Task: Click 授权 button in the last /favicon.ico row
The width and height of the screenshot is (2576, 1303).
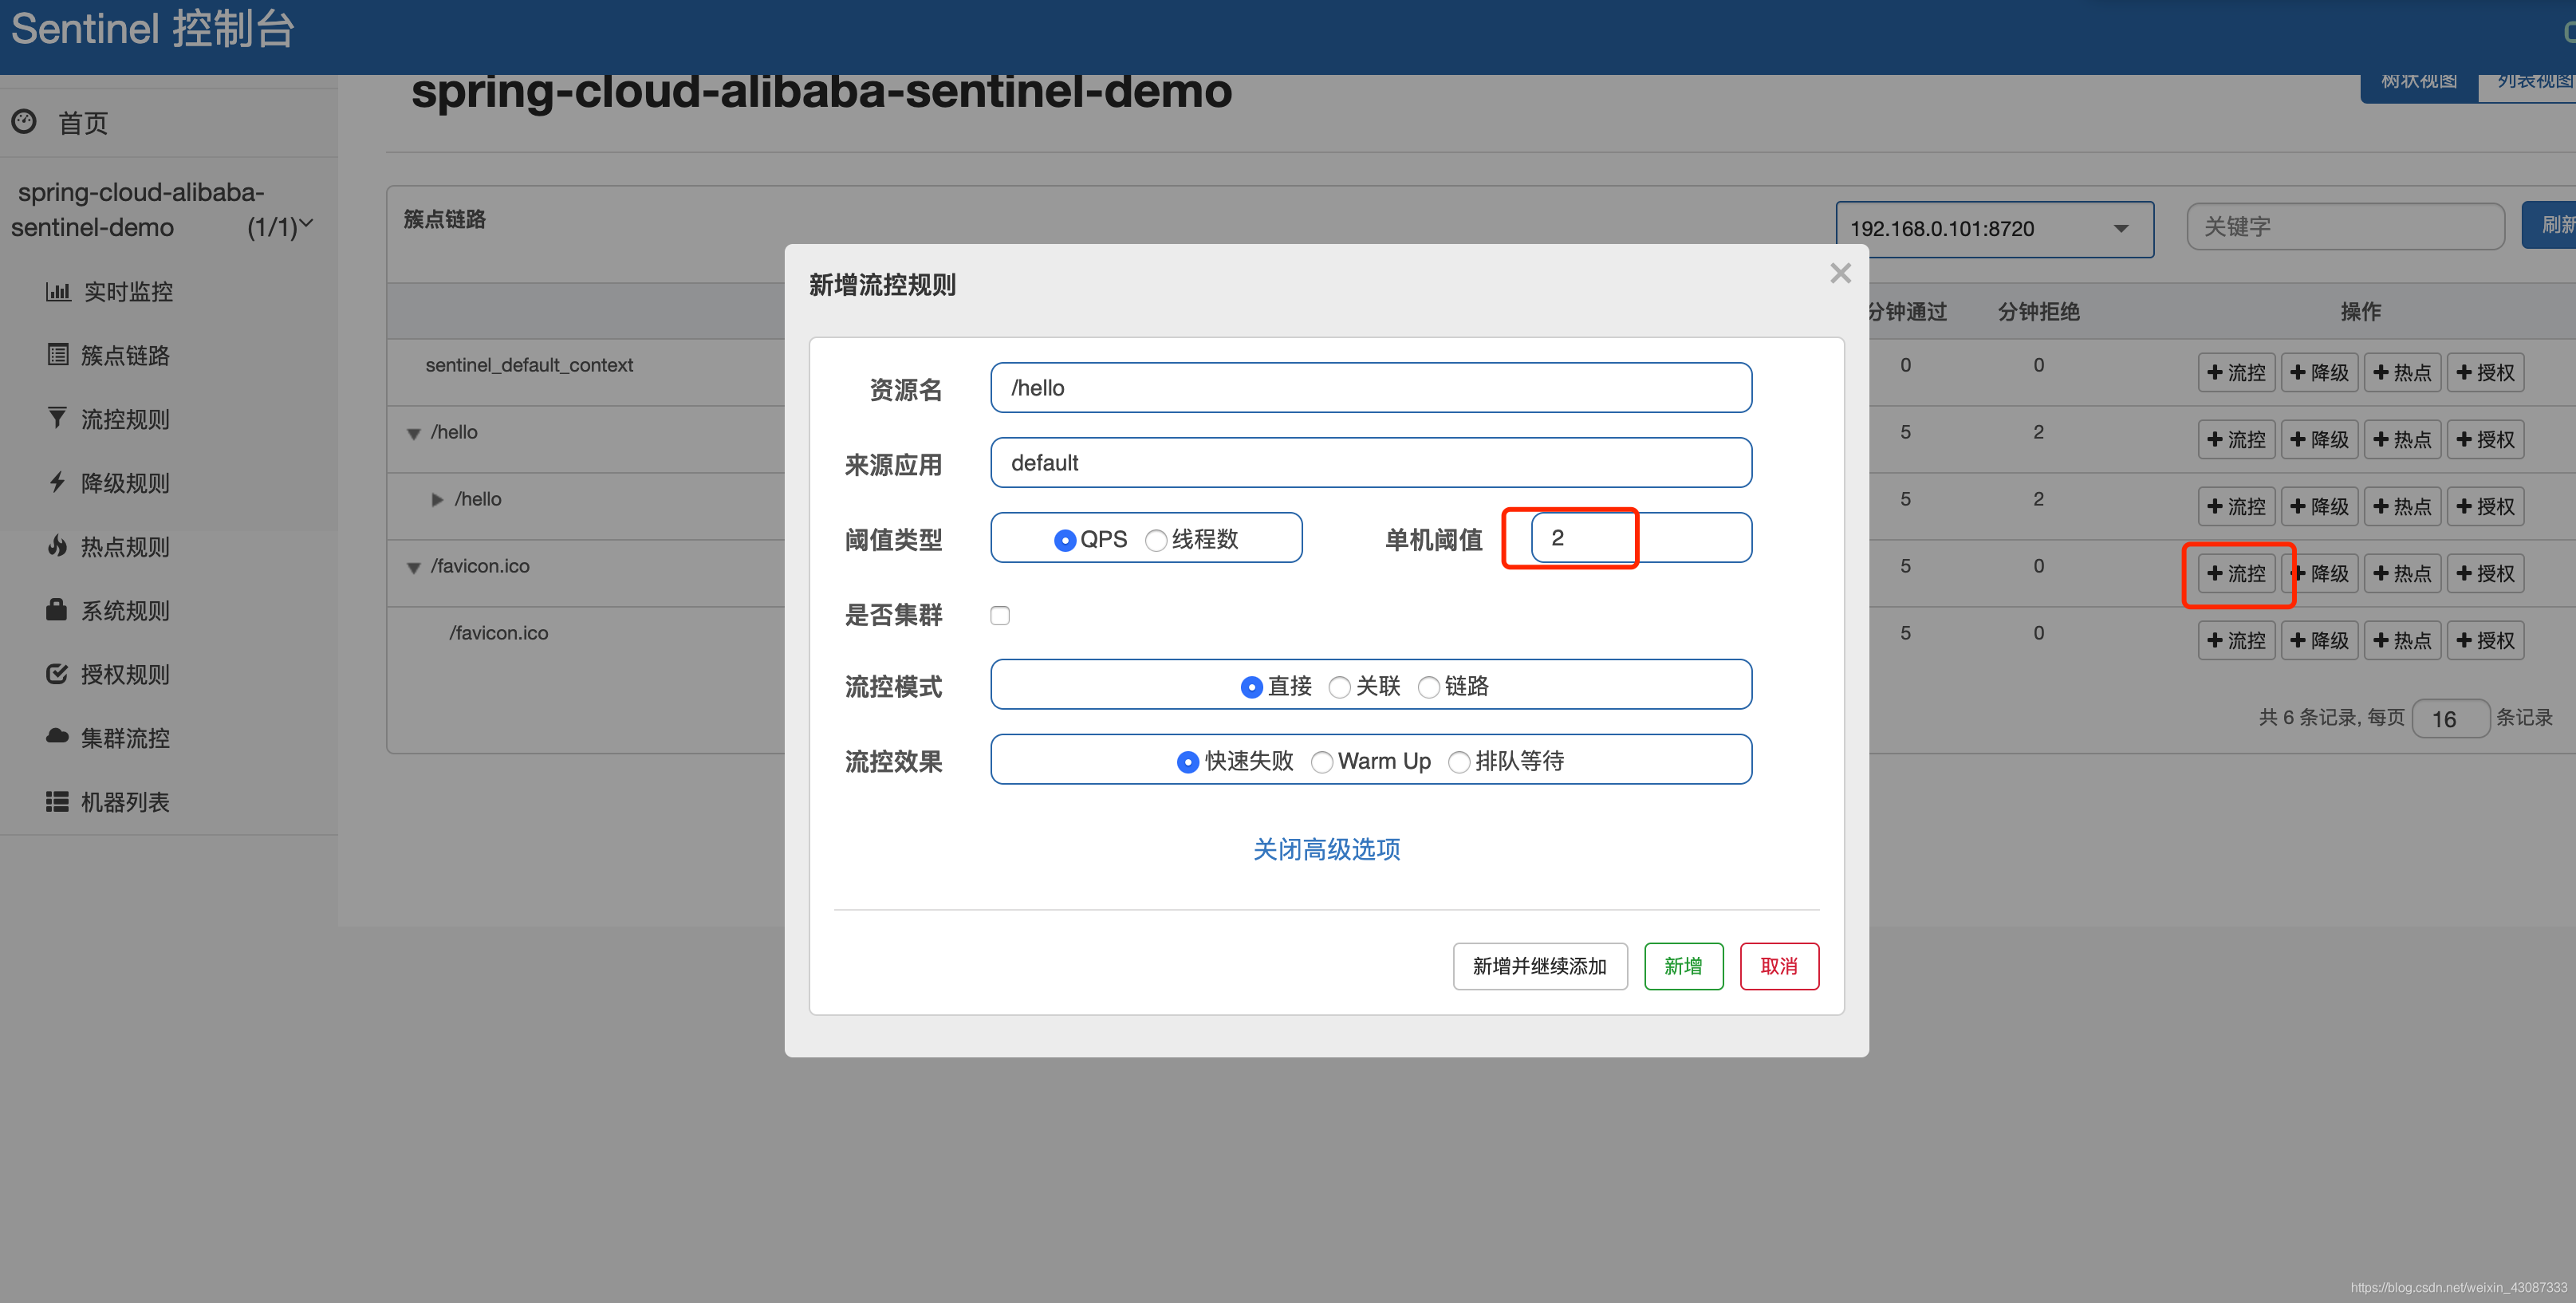Action: click(2485, 640)
